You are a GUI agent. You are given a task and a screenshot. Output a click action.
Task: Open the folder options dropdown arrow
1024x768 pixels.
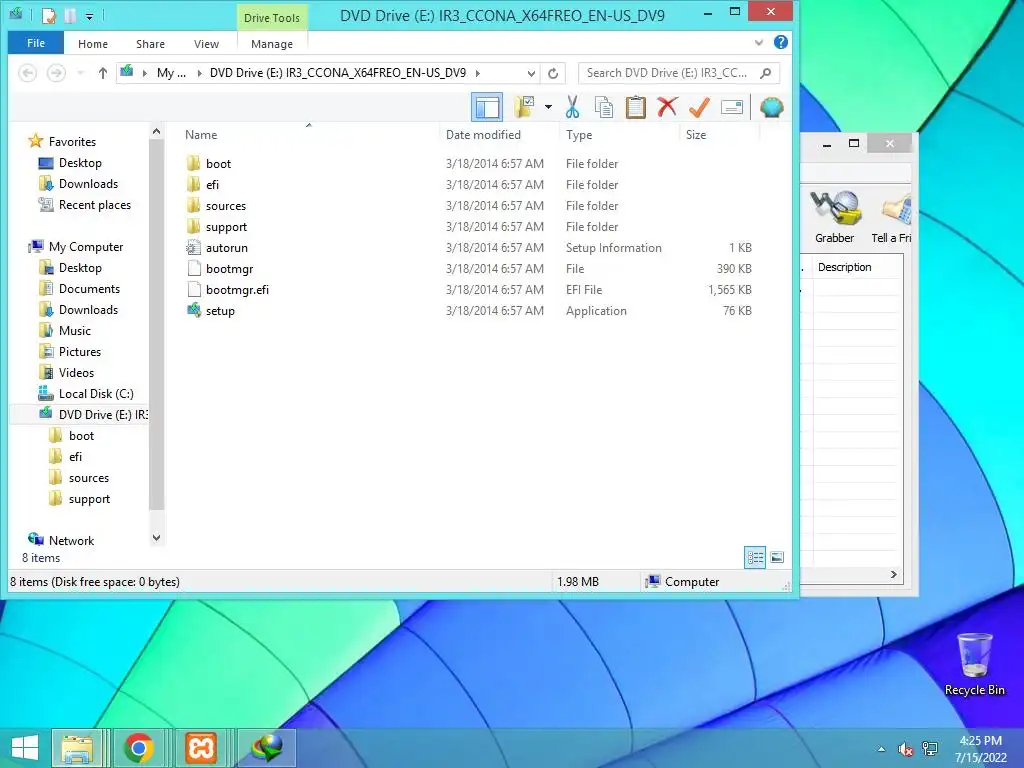click(x=548, y=107)
